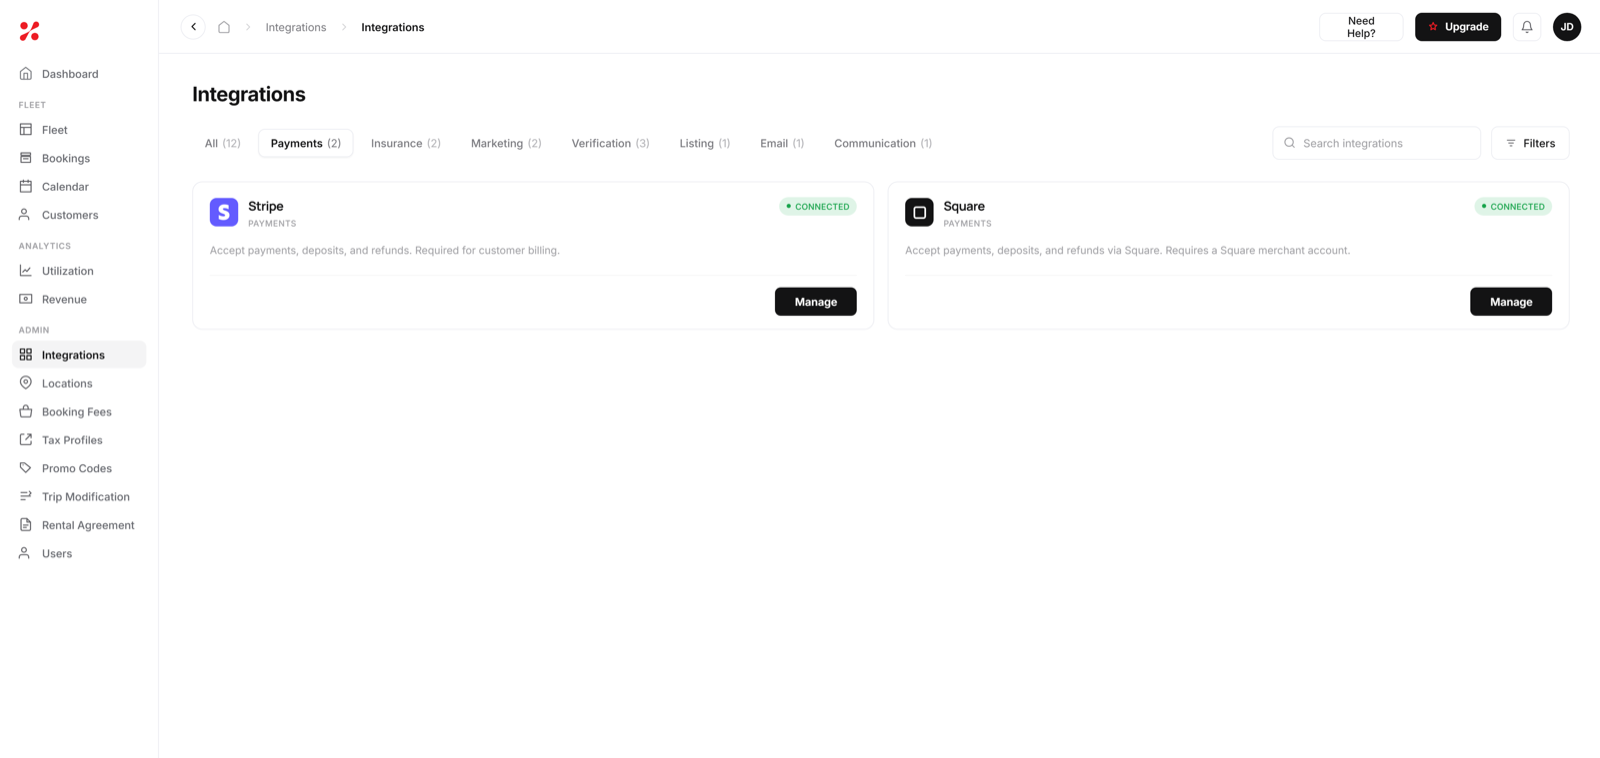Switch to the Marketing tab
The width and height of the screenshot is (1600, 758).
[x=506, y=143]
